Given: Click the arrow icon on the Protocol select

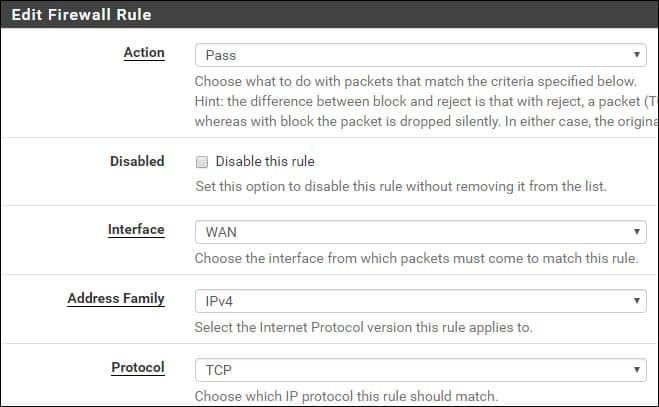Looking at the screenshot, I should click(637, 369).
